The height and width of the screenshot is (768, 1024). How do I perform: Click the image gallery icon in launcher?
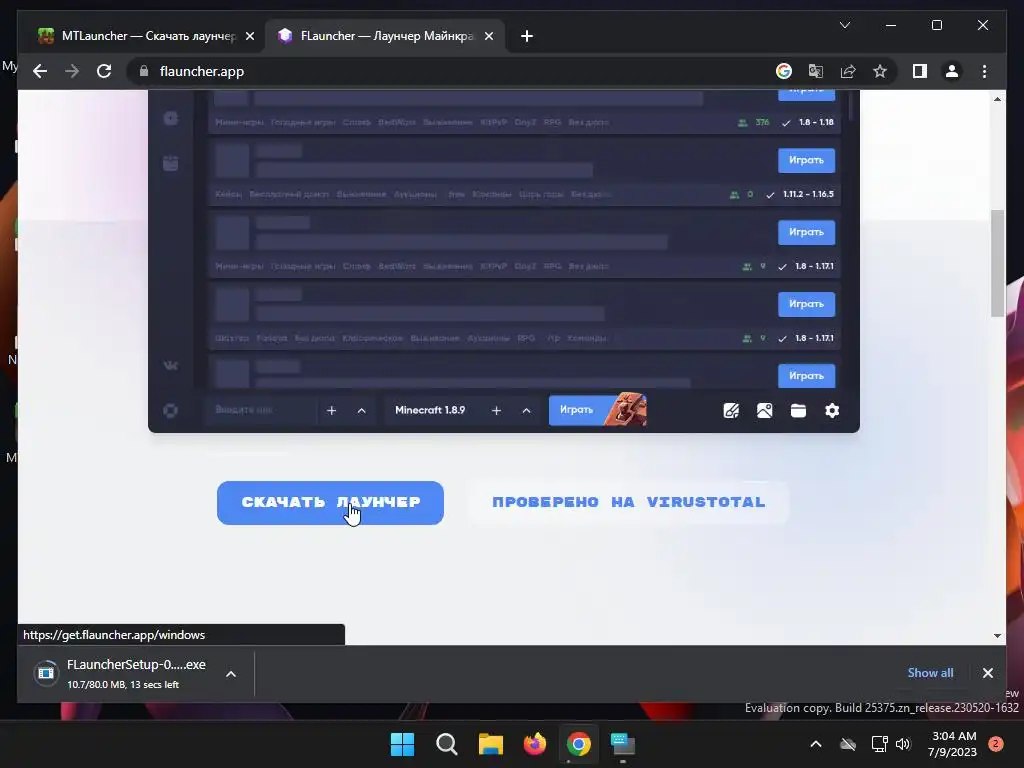click(764, 410)
